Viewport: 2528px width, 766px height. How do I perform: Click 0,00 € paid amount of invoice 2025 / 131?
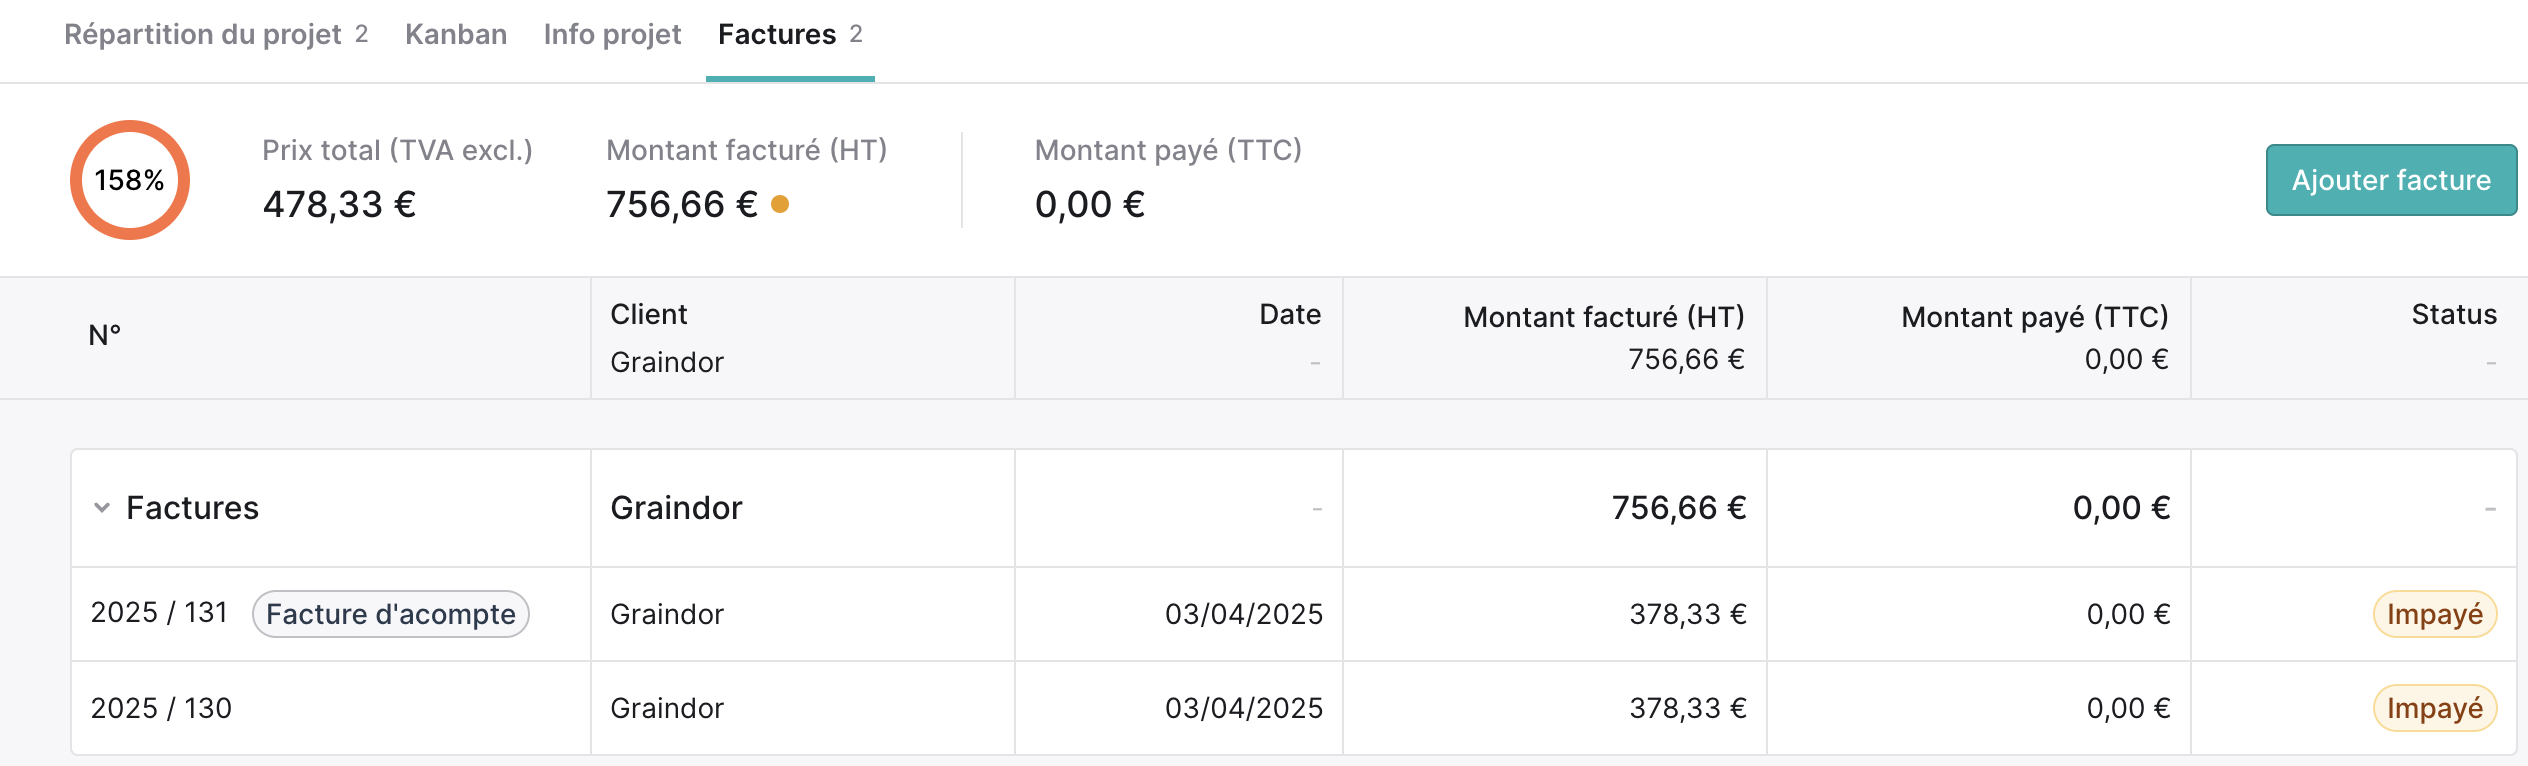2128,614
